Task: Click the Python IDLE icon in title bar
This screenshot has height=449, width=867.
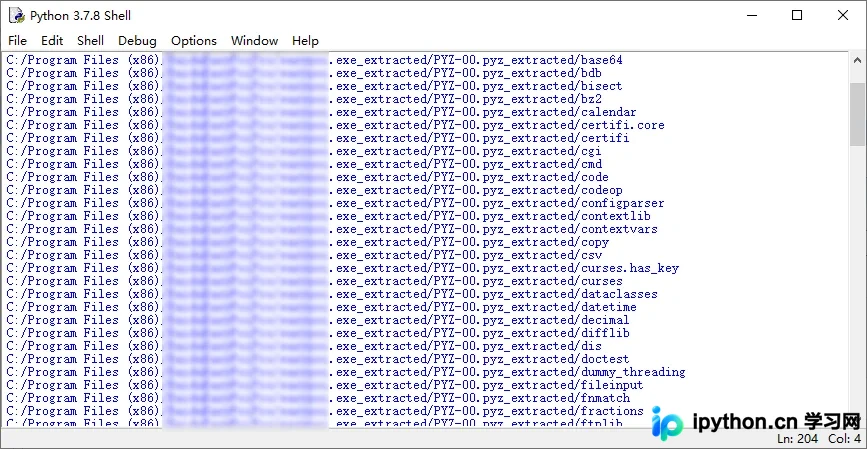Action: tap(17, 15)
